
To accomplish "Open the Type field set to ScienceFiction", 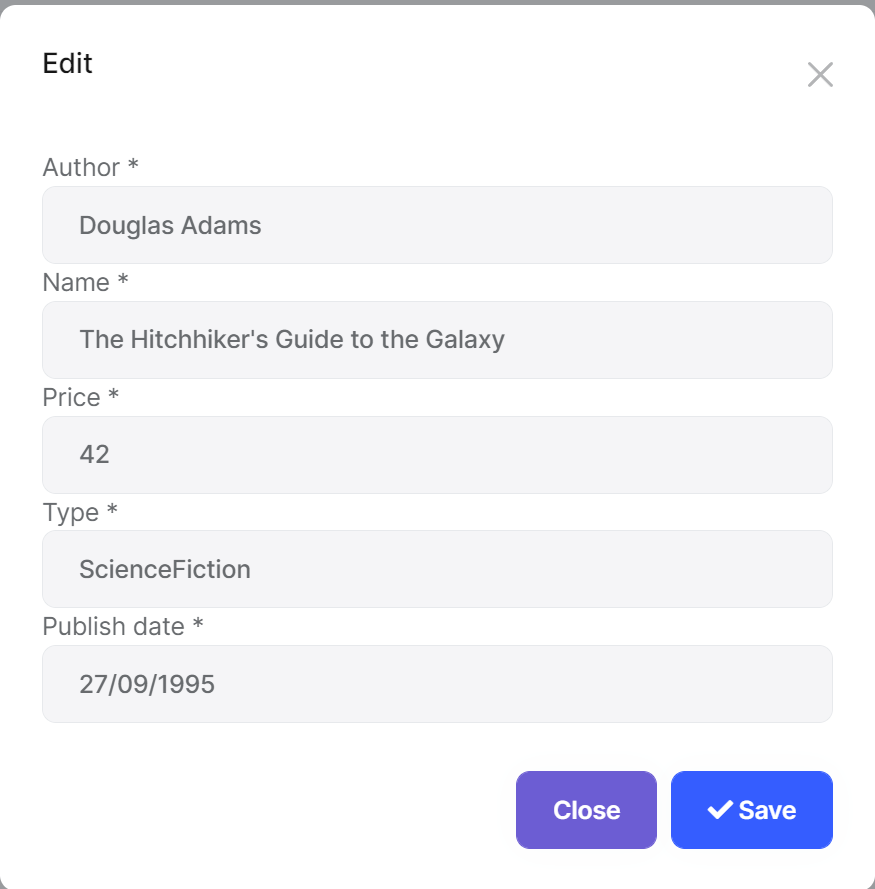I will point(437,569).
